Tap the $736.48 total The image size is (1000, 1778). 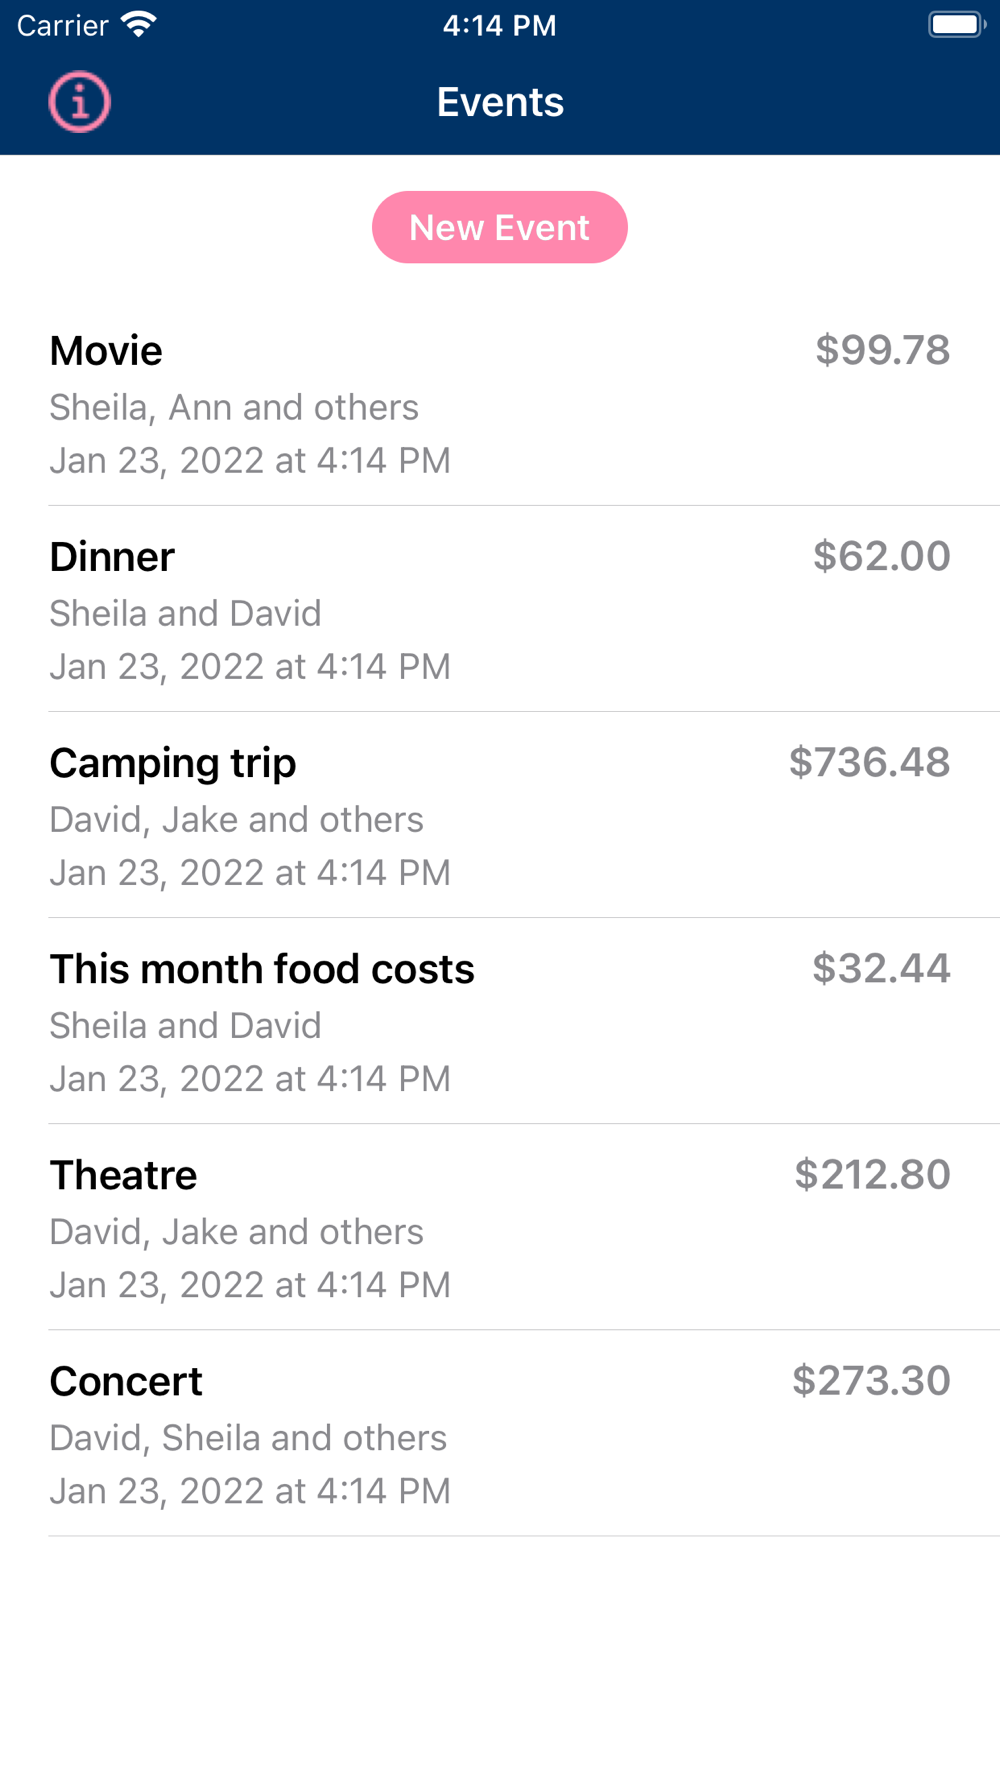(869, 762)
